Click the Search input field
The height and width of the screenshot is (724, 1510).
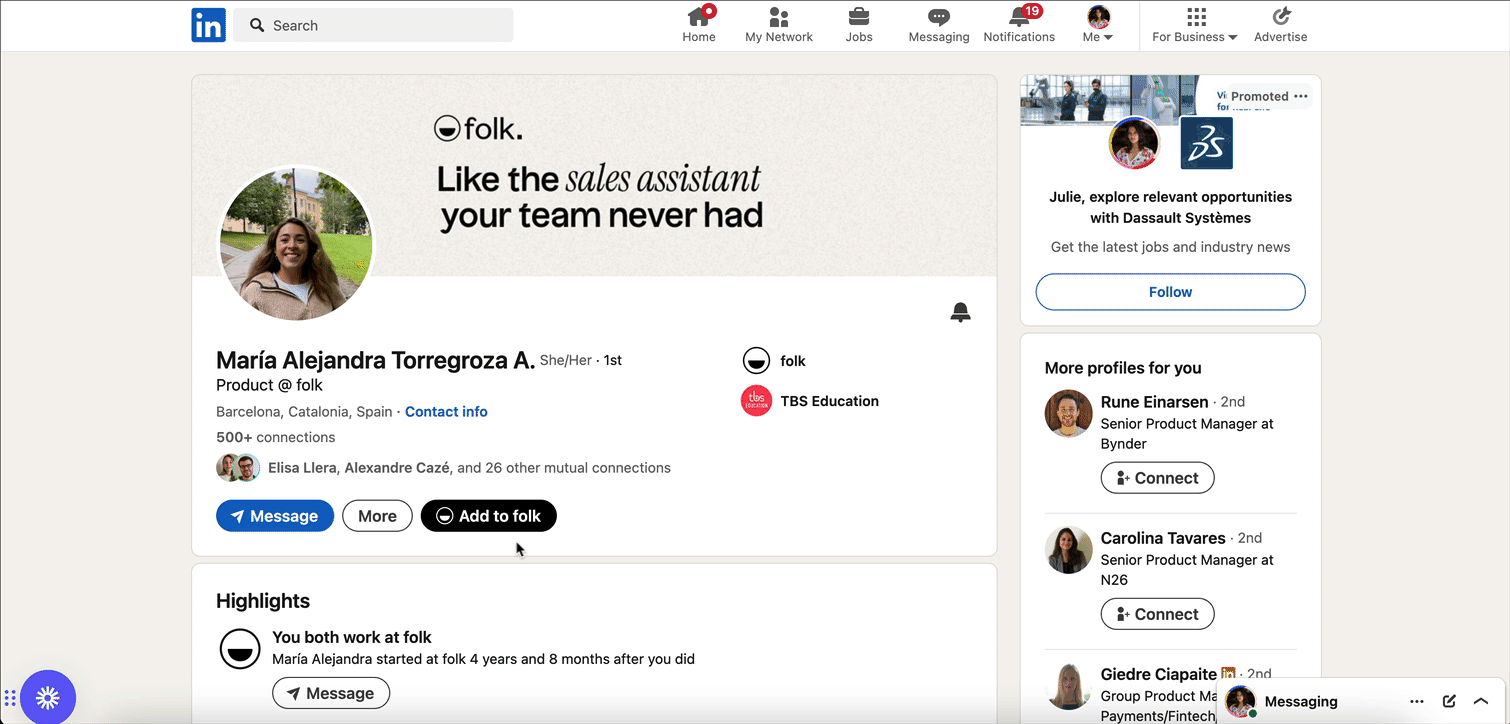pyautogui.click(x=373, y=25)
